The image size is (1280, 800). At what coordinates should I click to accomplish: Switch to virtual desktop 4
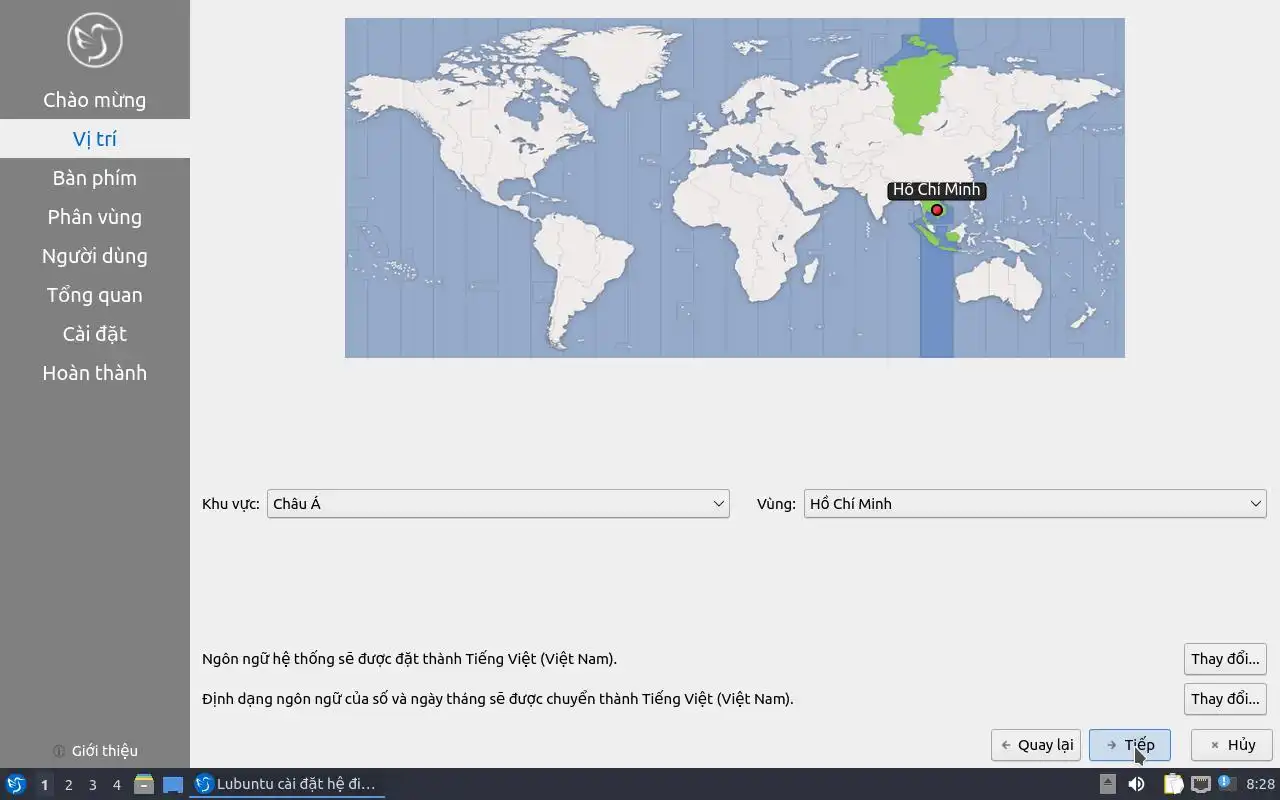[116, 785]
